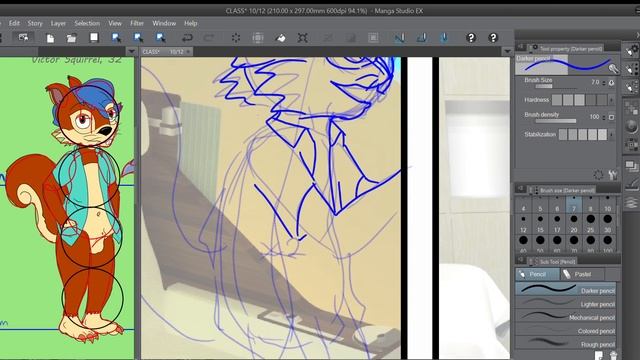
Task: Select the third Hardness level box
Action: [x=579, y=100]
